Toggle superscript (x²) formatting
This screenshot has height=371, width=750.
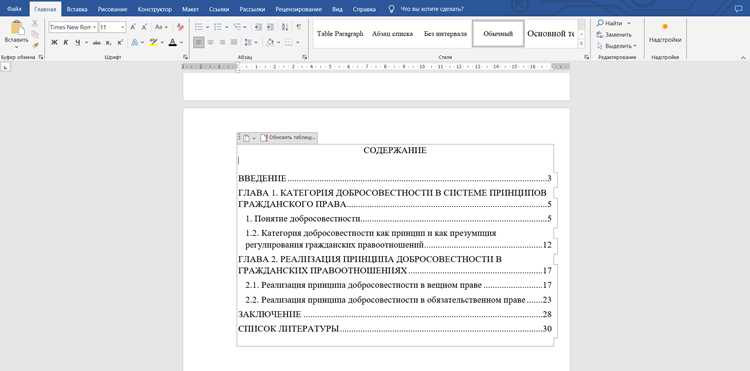tap(120, 43)
